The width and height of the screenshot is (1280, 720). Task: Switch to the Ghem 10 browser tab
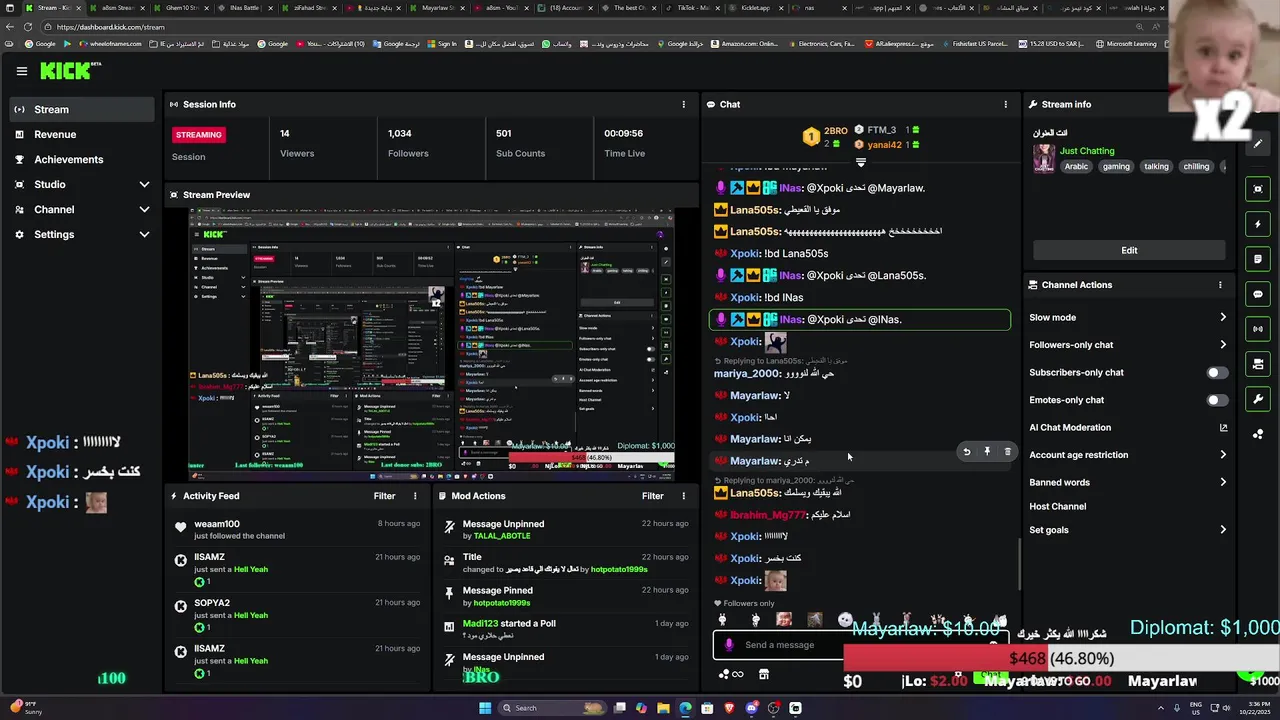(x=182, y=8)
